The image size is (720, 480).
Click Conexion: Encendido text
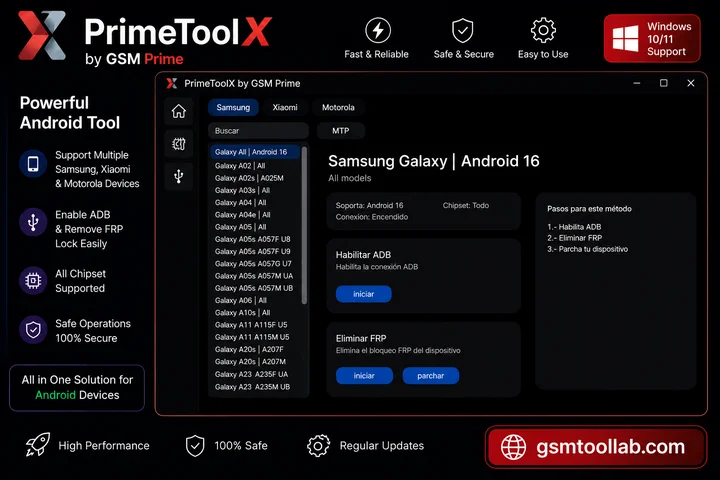[371, 217]
